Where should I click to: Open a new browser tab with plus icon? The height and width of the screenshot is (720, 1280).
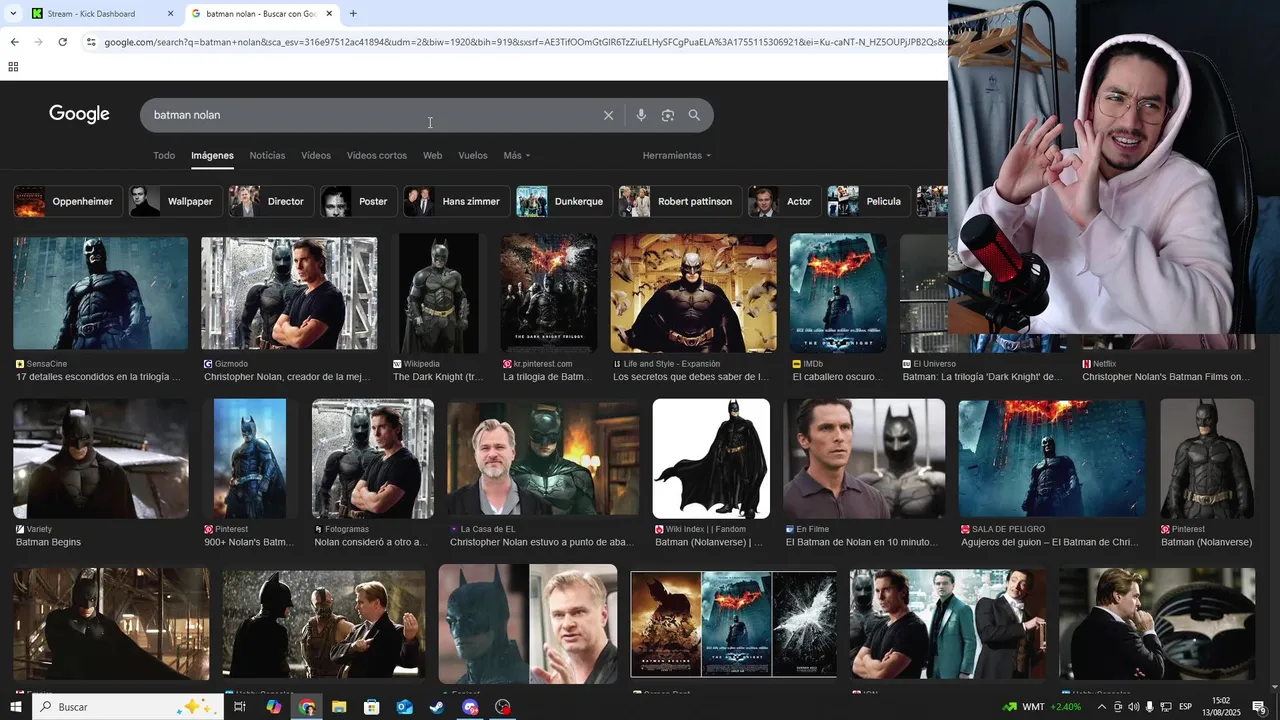(x=353, y=14)
